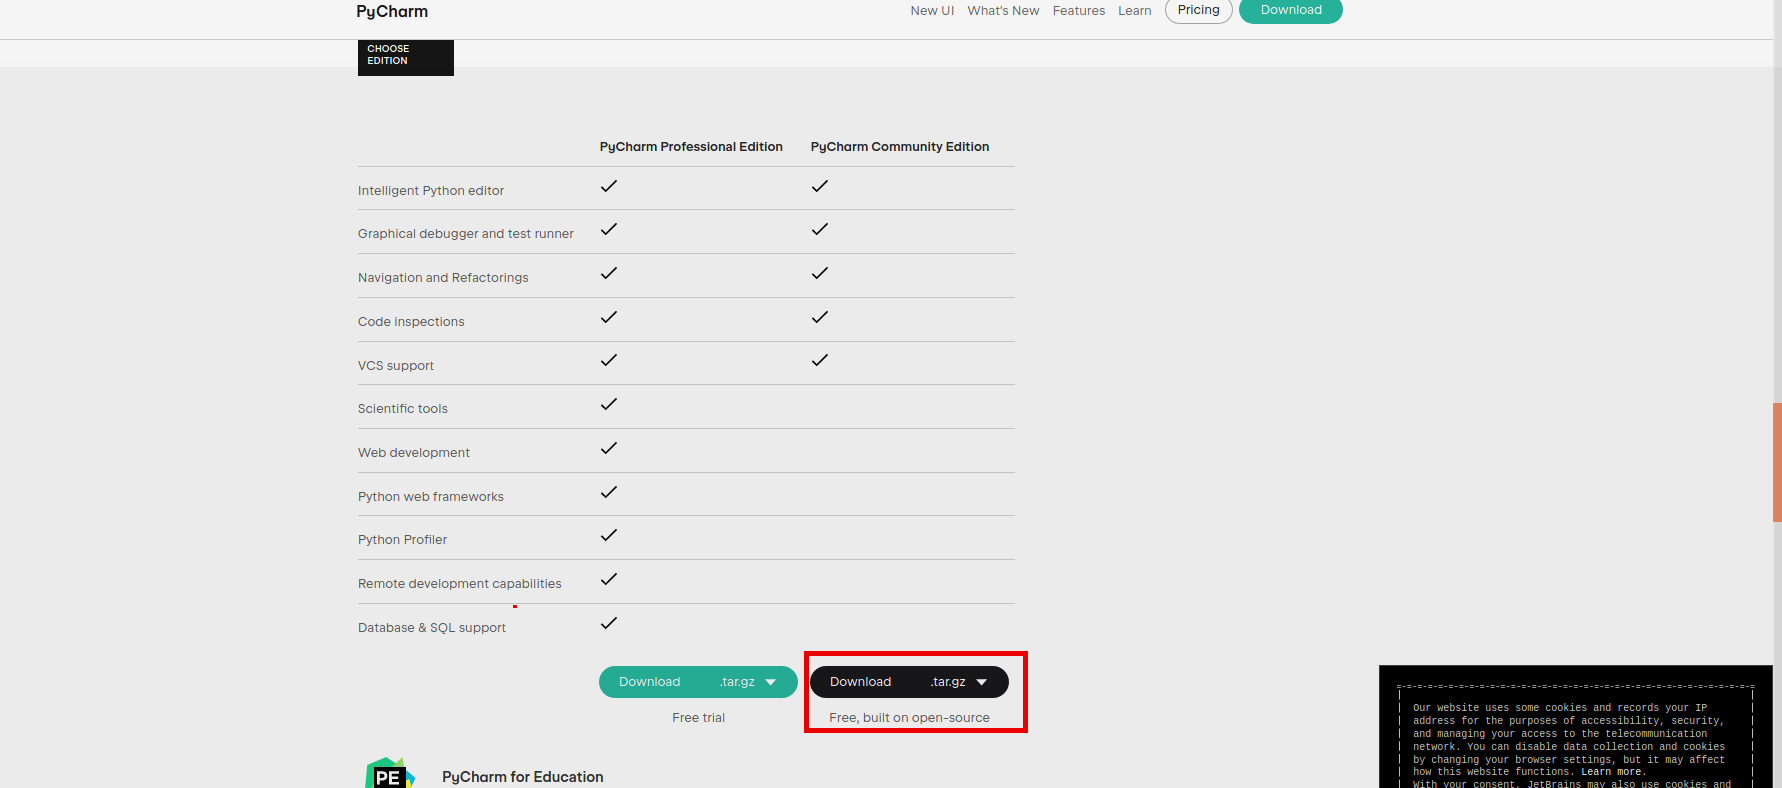Click the PyCharm for Education PE icon
The image size is (1782, 788).
(390, 773)
